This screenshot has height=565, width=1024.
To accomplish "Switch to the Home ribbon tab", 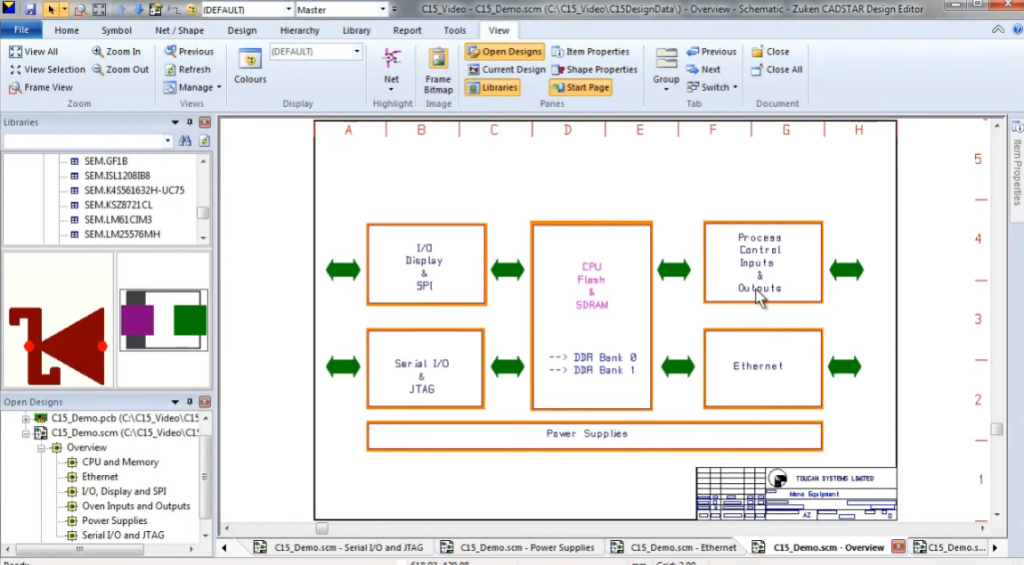I will pyautogui.click(x=67, y=30).
